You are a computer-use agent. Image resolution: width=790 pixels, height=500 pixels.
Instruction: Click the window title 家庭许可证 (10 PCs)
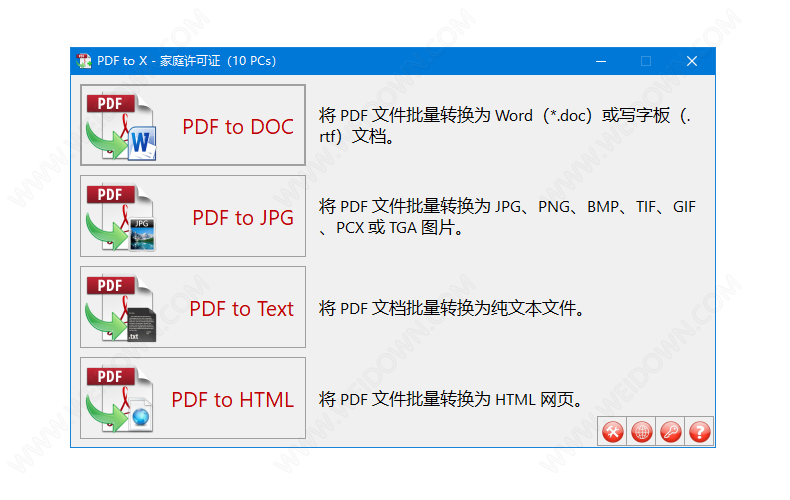[x=218, y=61]
